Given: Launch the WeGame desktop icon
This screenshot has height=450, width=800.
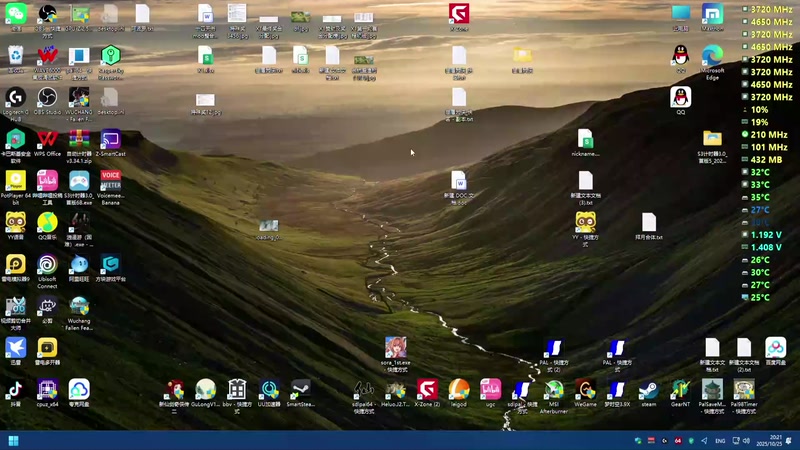Looking at the screenshot, I should coord(585,389).
